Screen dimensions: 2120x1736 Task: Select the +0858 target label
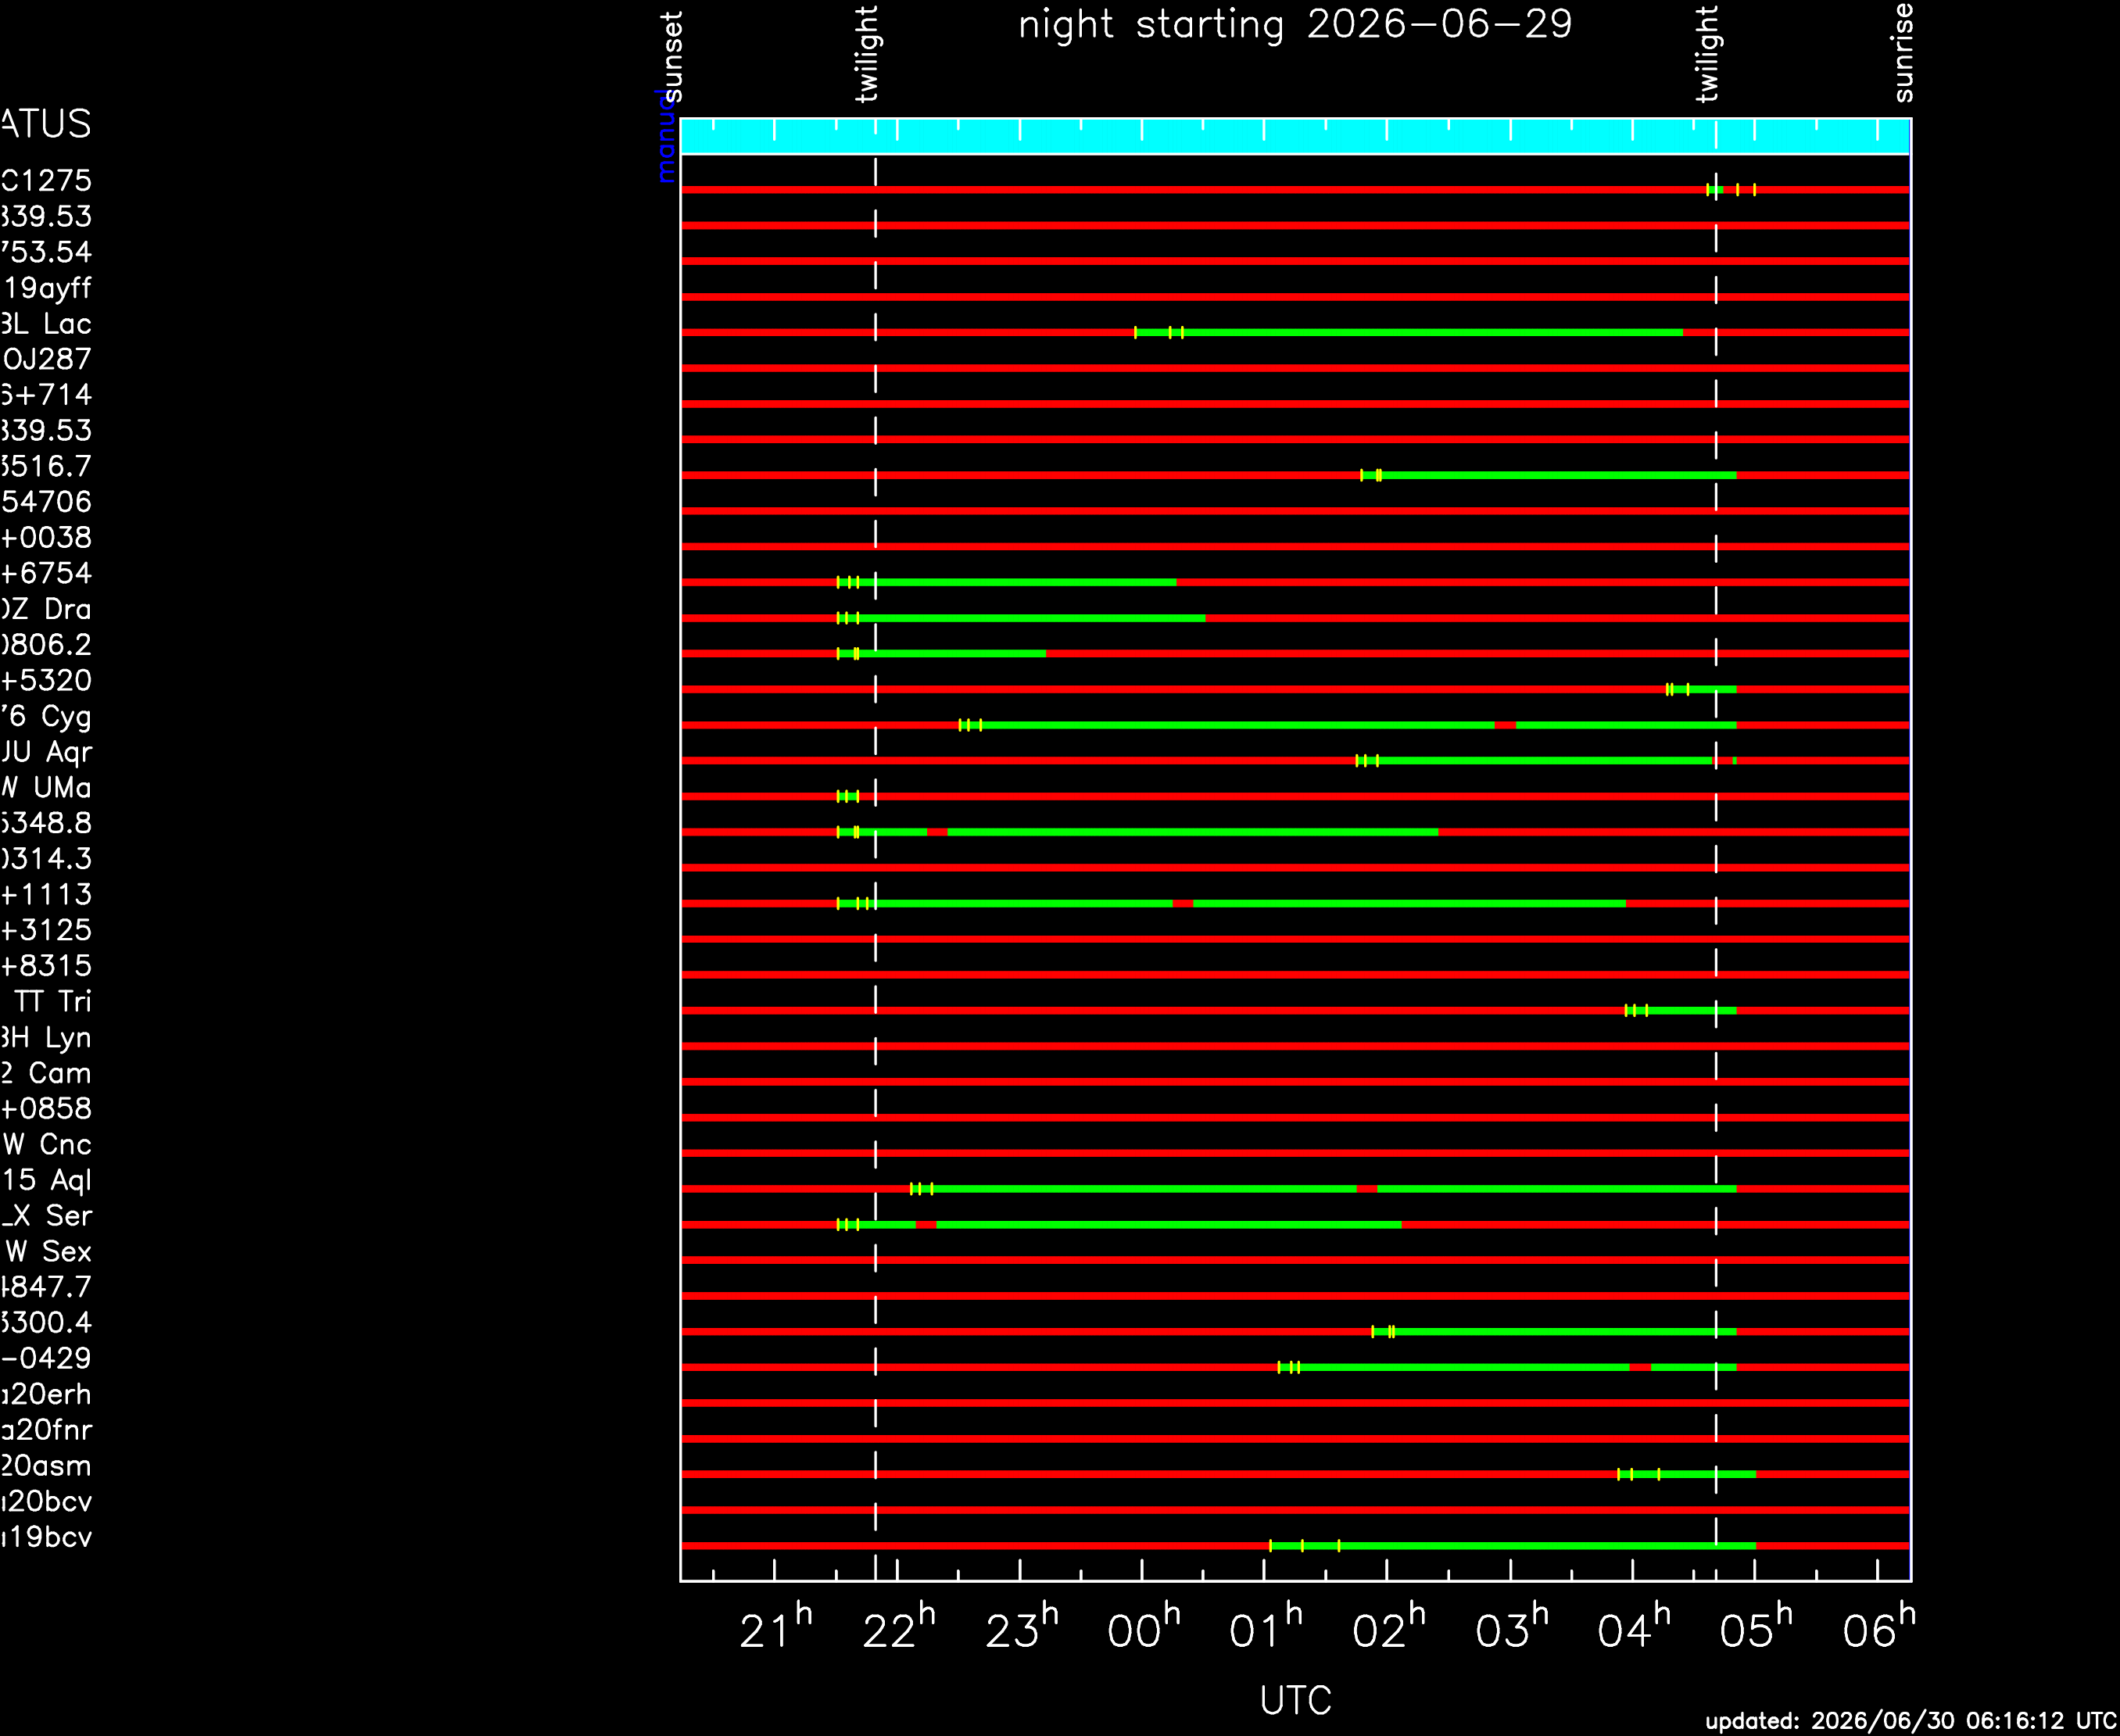47,1109
